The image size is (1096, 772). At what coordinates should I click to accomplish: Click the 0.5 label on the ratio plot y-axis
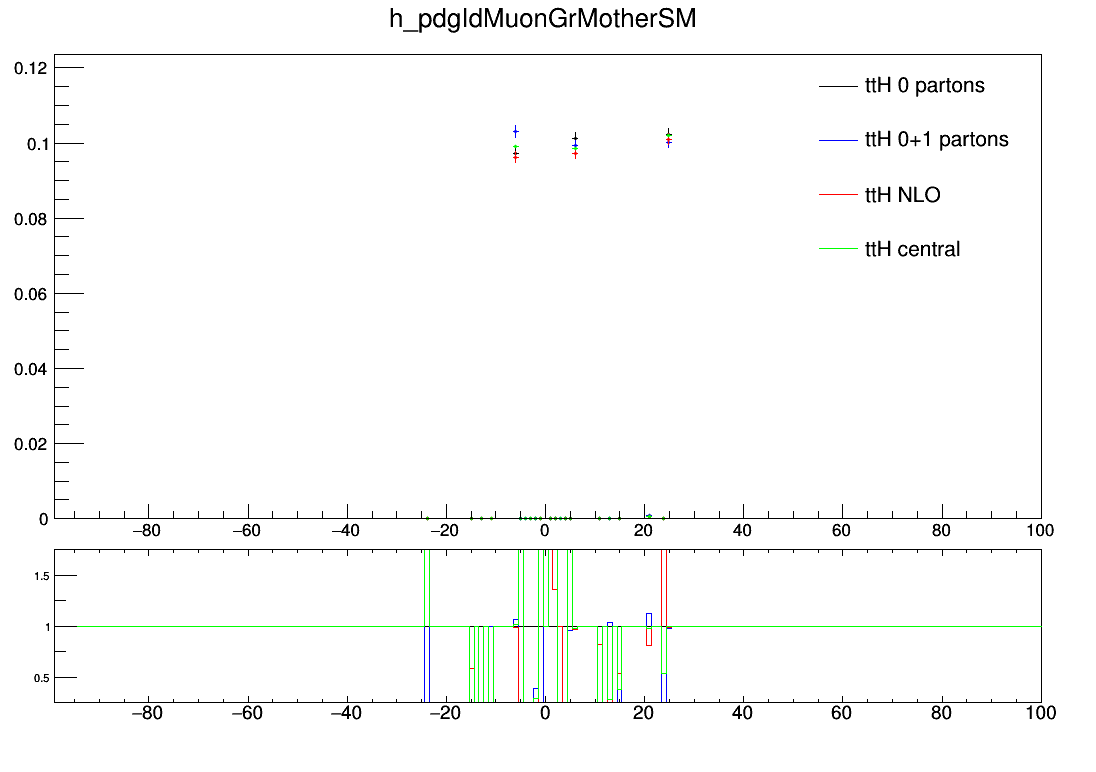[42, 678]
